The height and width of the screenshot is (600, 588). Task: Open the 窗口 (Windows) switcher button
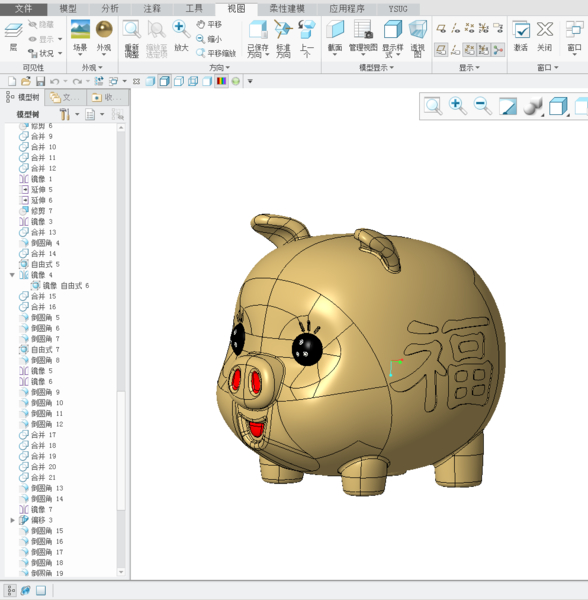pos(574,38)
